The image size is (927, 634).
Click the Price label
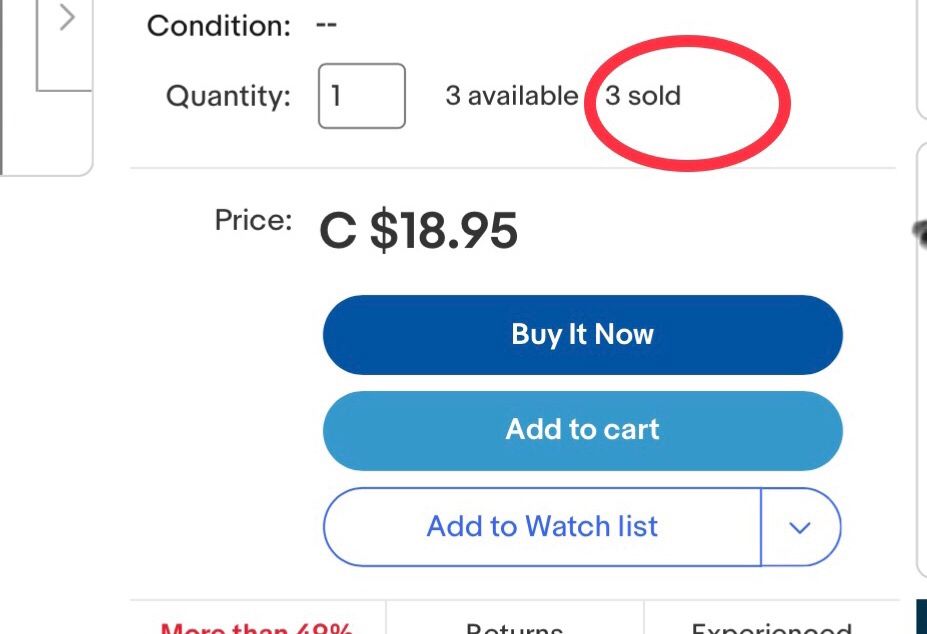pos(253,220)
